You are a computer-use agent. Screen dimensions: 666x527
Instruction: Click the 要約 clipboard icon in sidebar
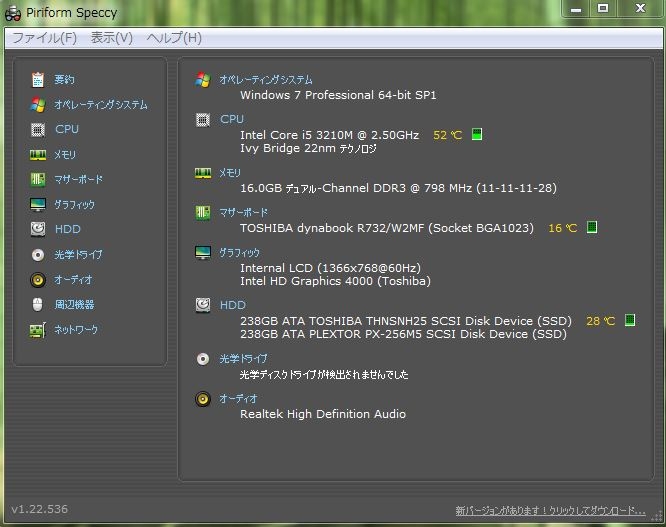[x=38, y=79]
